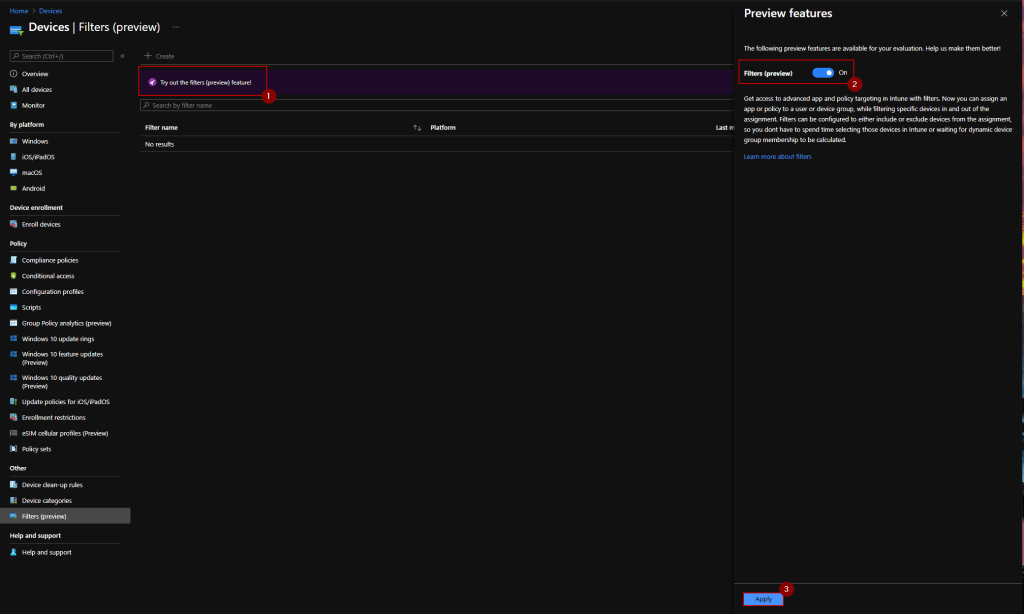Select Windows 10 update rings item
The width and height of the screenshot is (1024, 614).
(x=57, y=339)
